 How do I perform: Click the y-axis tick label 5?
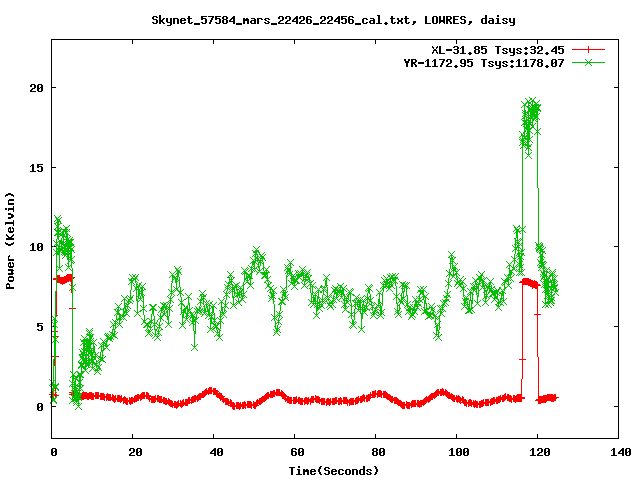click(x=40, y=327)
